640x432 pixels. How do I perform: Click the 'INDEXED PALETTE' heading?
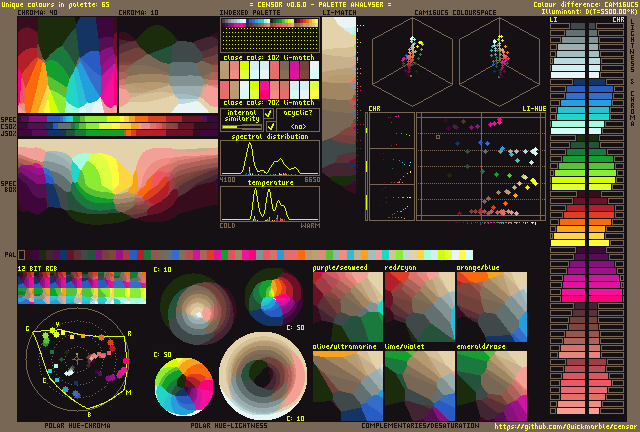point(250,13)
